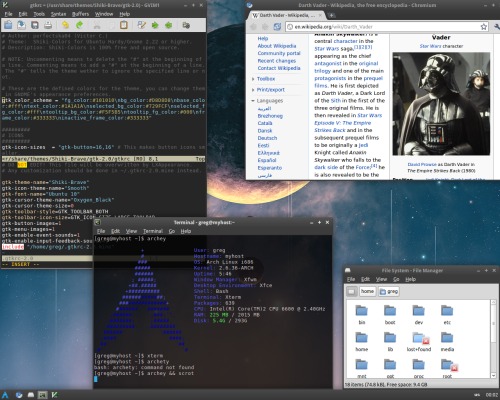Image resolution: width=500 pixels, height=400 pixels.
Task: Open GVim's Buffers menu
Action: point(80,14)
